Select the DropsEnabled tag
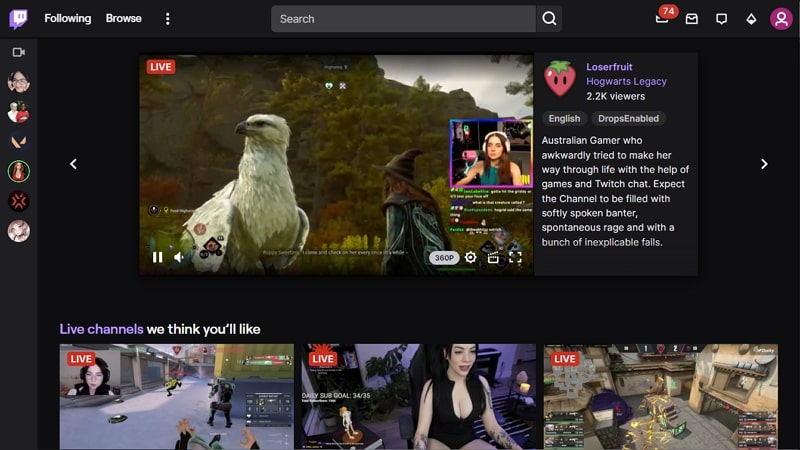The image size is (800, 450). pos(628,118)
